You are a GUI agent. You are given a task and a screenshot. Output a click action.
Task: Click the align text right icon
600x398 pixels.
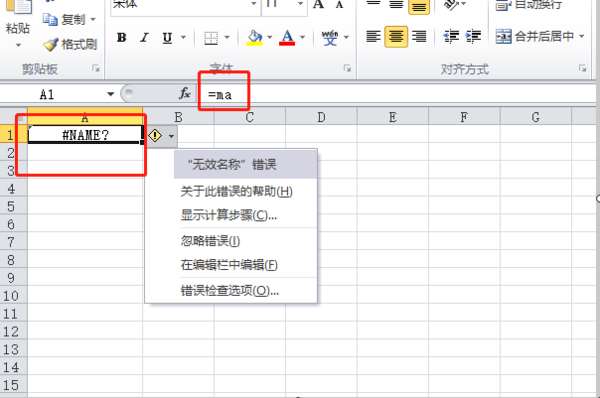coord(419,37)
